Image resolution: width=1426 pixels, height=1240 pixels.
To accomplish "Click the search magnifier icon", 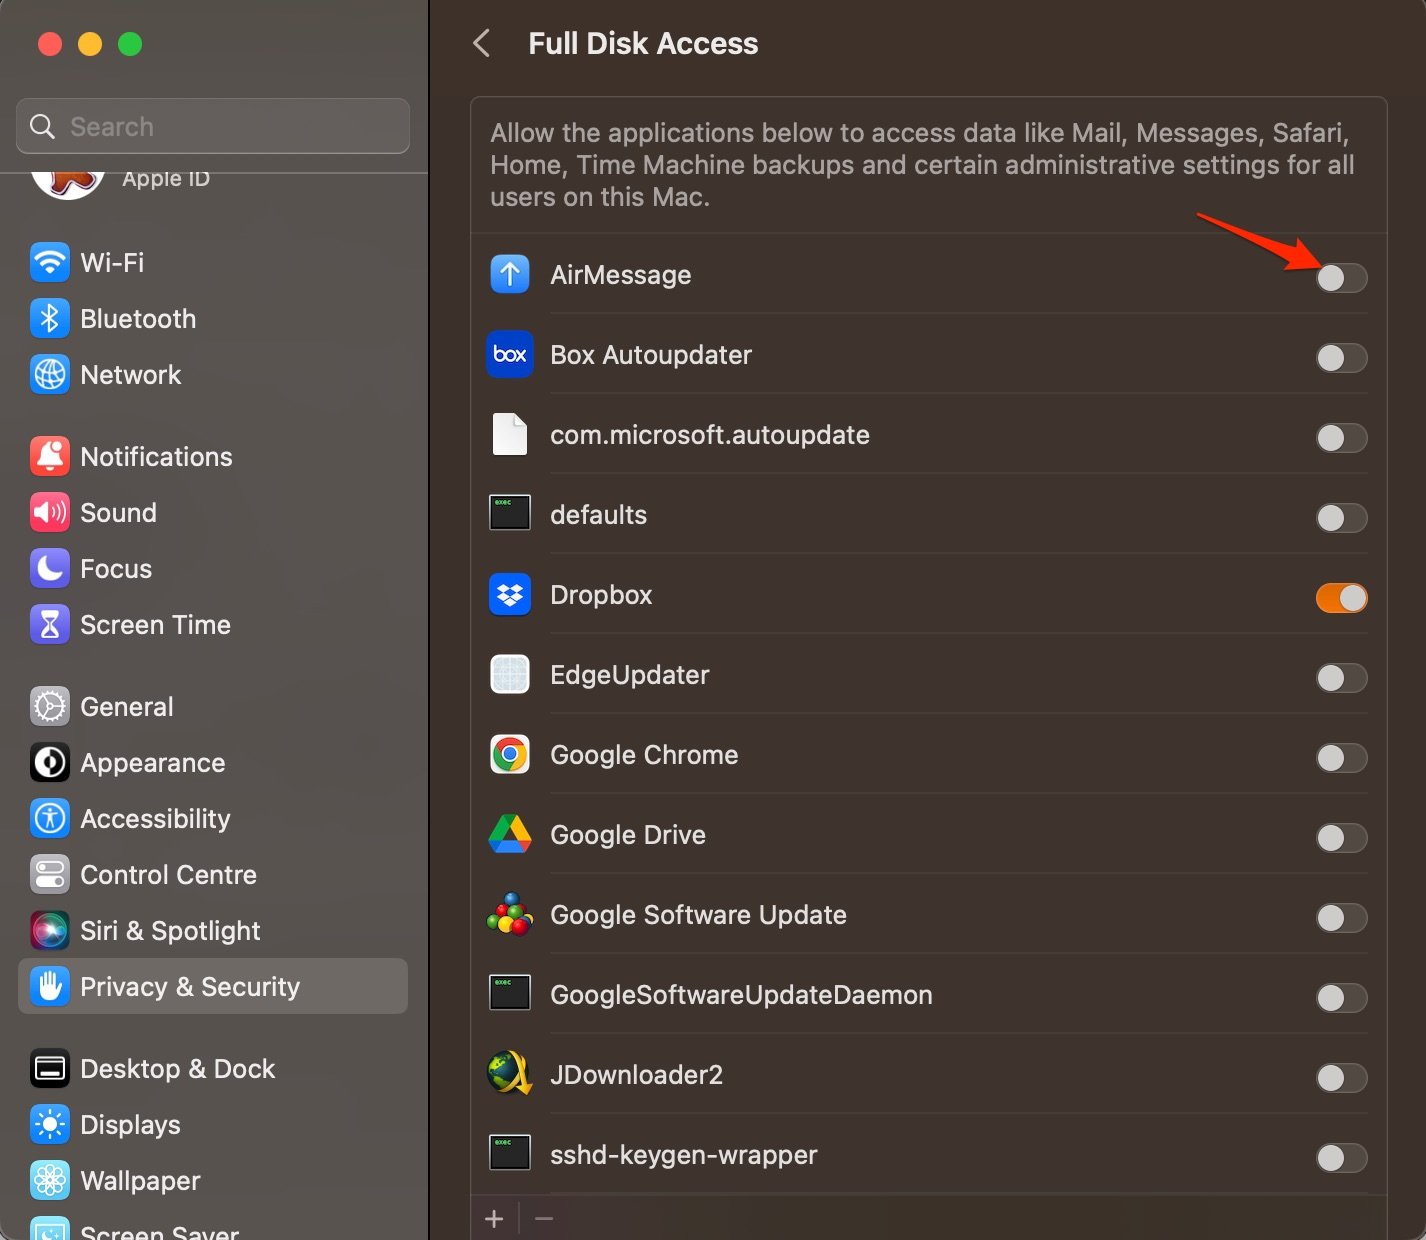I will (x=42, y=126).
